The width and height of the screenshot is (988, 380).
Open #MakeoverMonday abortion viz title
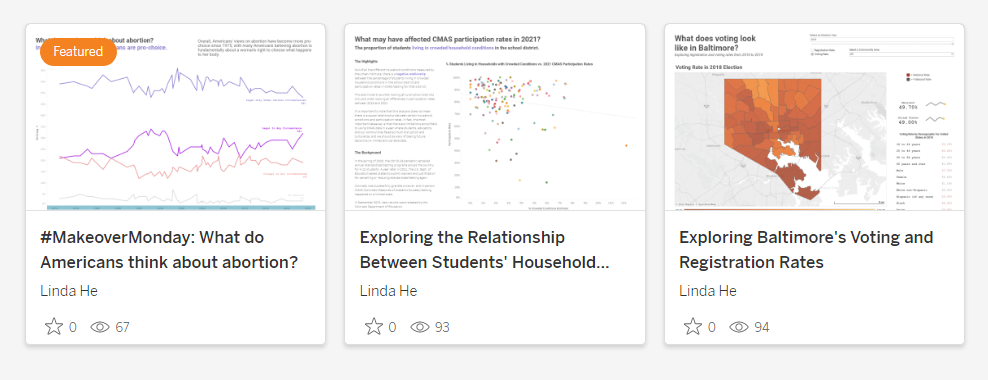(169, 250)
